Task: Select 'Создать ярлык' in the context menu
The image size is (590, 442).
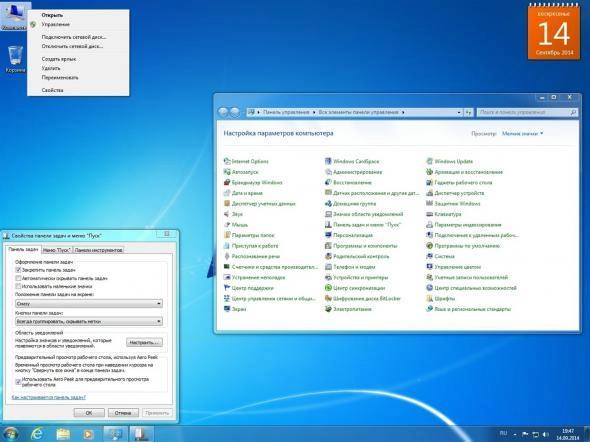Action: [x=79, y=59]
